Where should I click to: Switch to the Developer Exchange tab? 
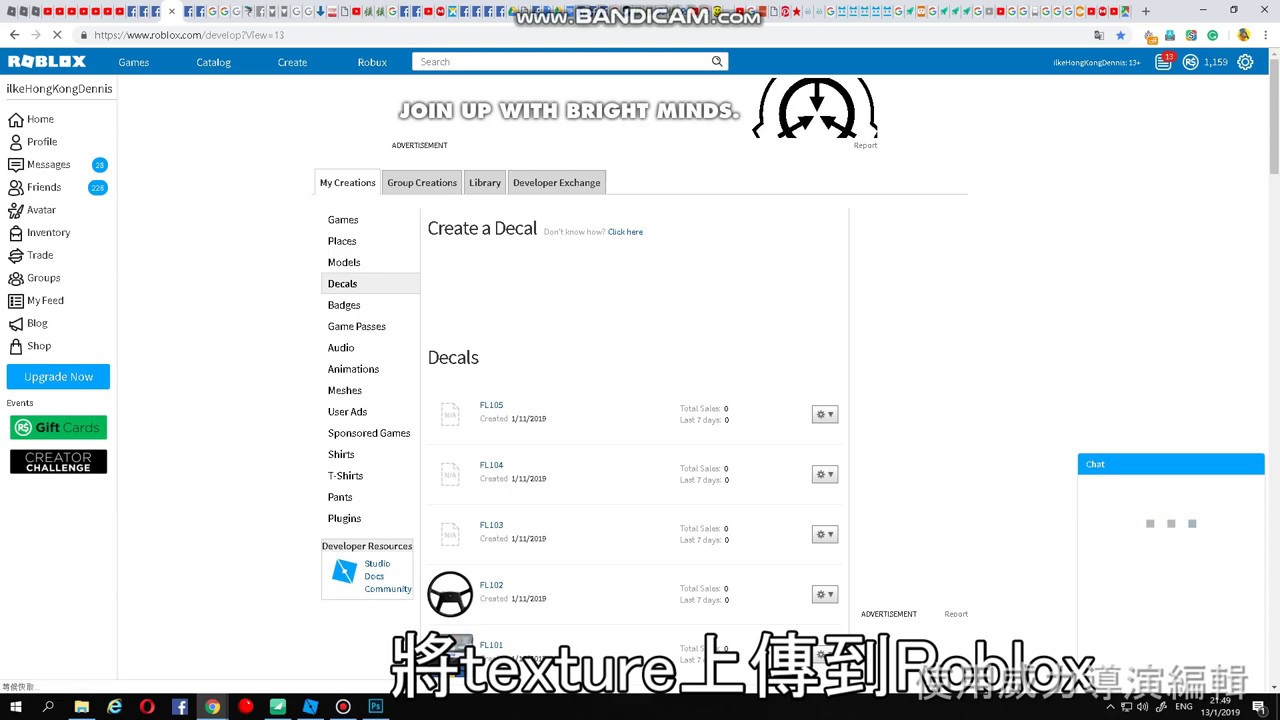pyautogui.click(x=557, y=183)
